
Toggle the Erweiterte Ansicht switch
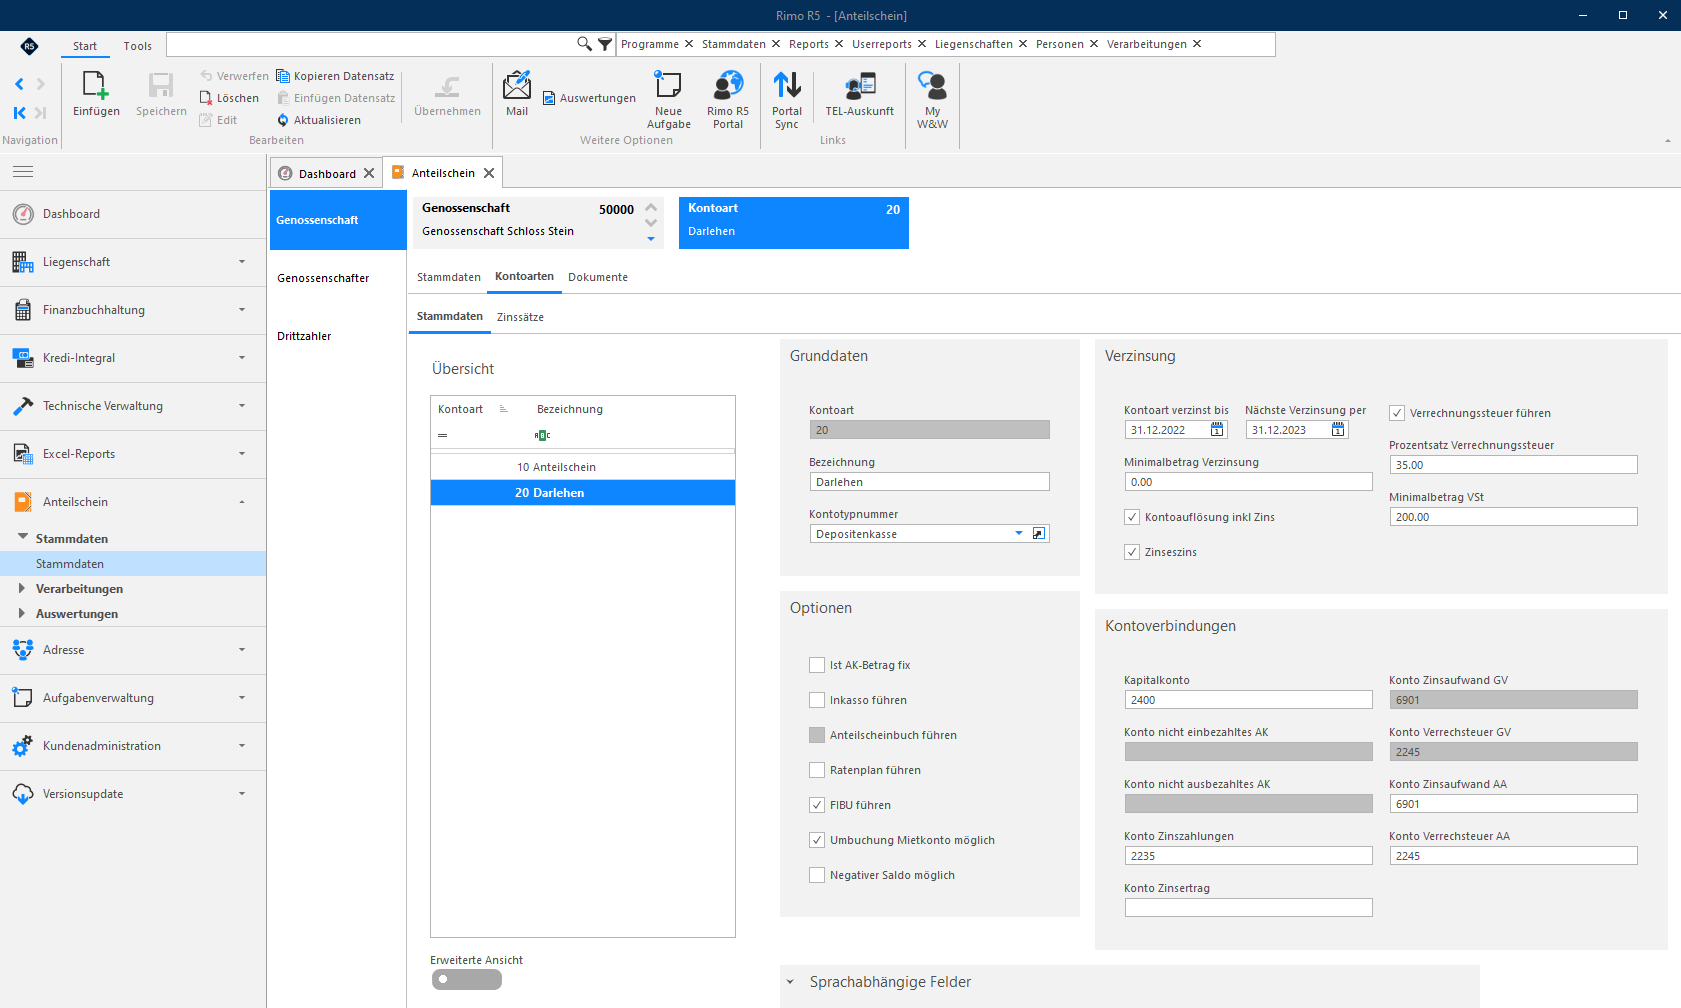tap(467, 979)
